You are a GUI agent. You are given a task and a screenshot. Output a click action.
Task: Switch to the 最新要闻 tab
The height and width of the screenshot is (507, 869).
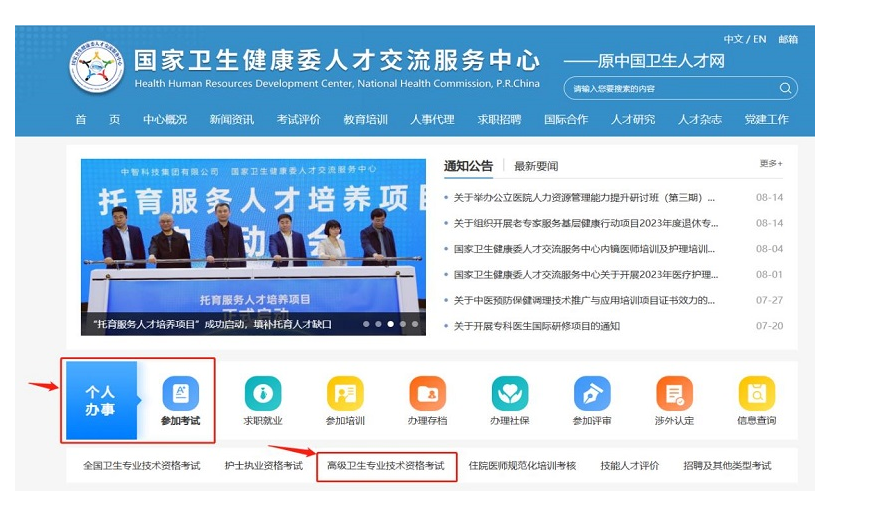pyautogui.click(x=536, y=166)
